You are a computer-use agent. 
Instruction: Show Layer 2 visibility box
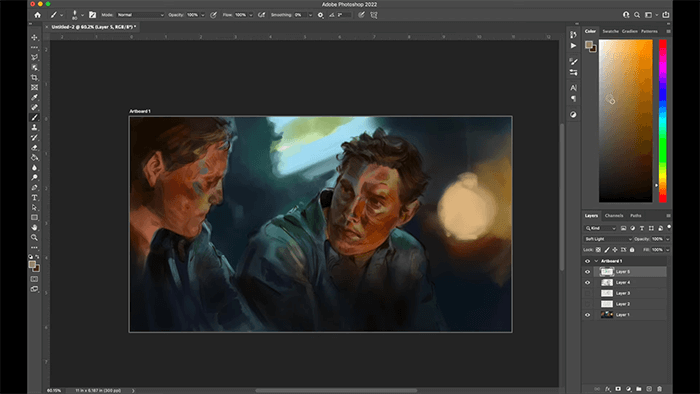click(588, 304)
